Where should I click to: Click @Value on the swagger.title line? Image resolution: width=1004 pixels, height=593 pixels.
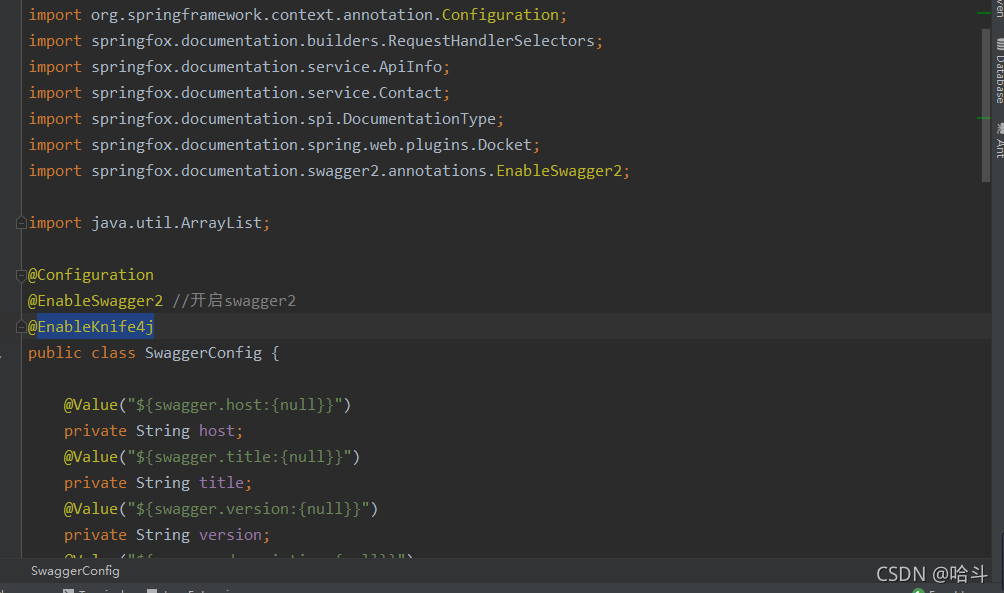click(90, 457)
